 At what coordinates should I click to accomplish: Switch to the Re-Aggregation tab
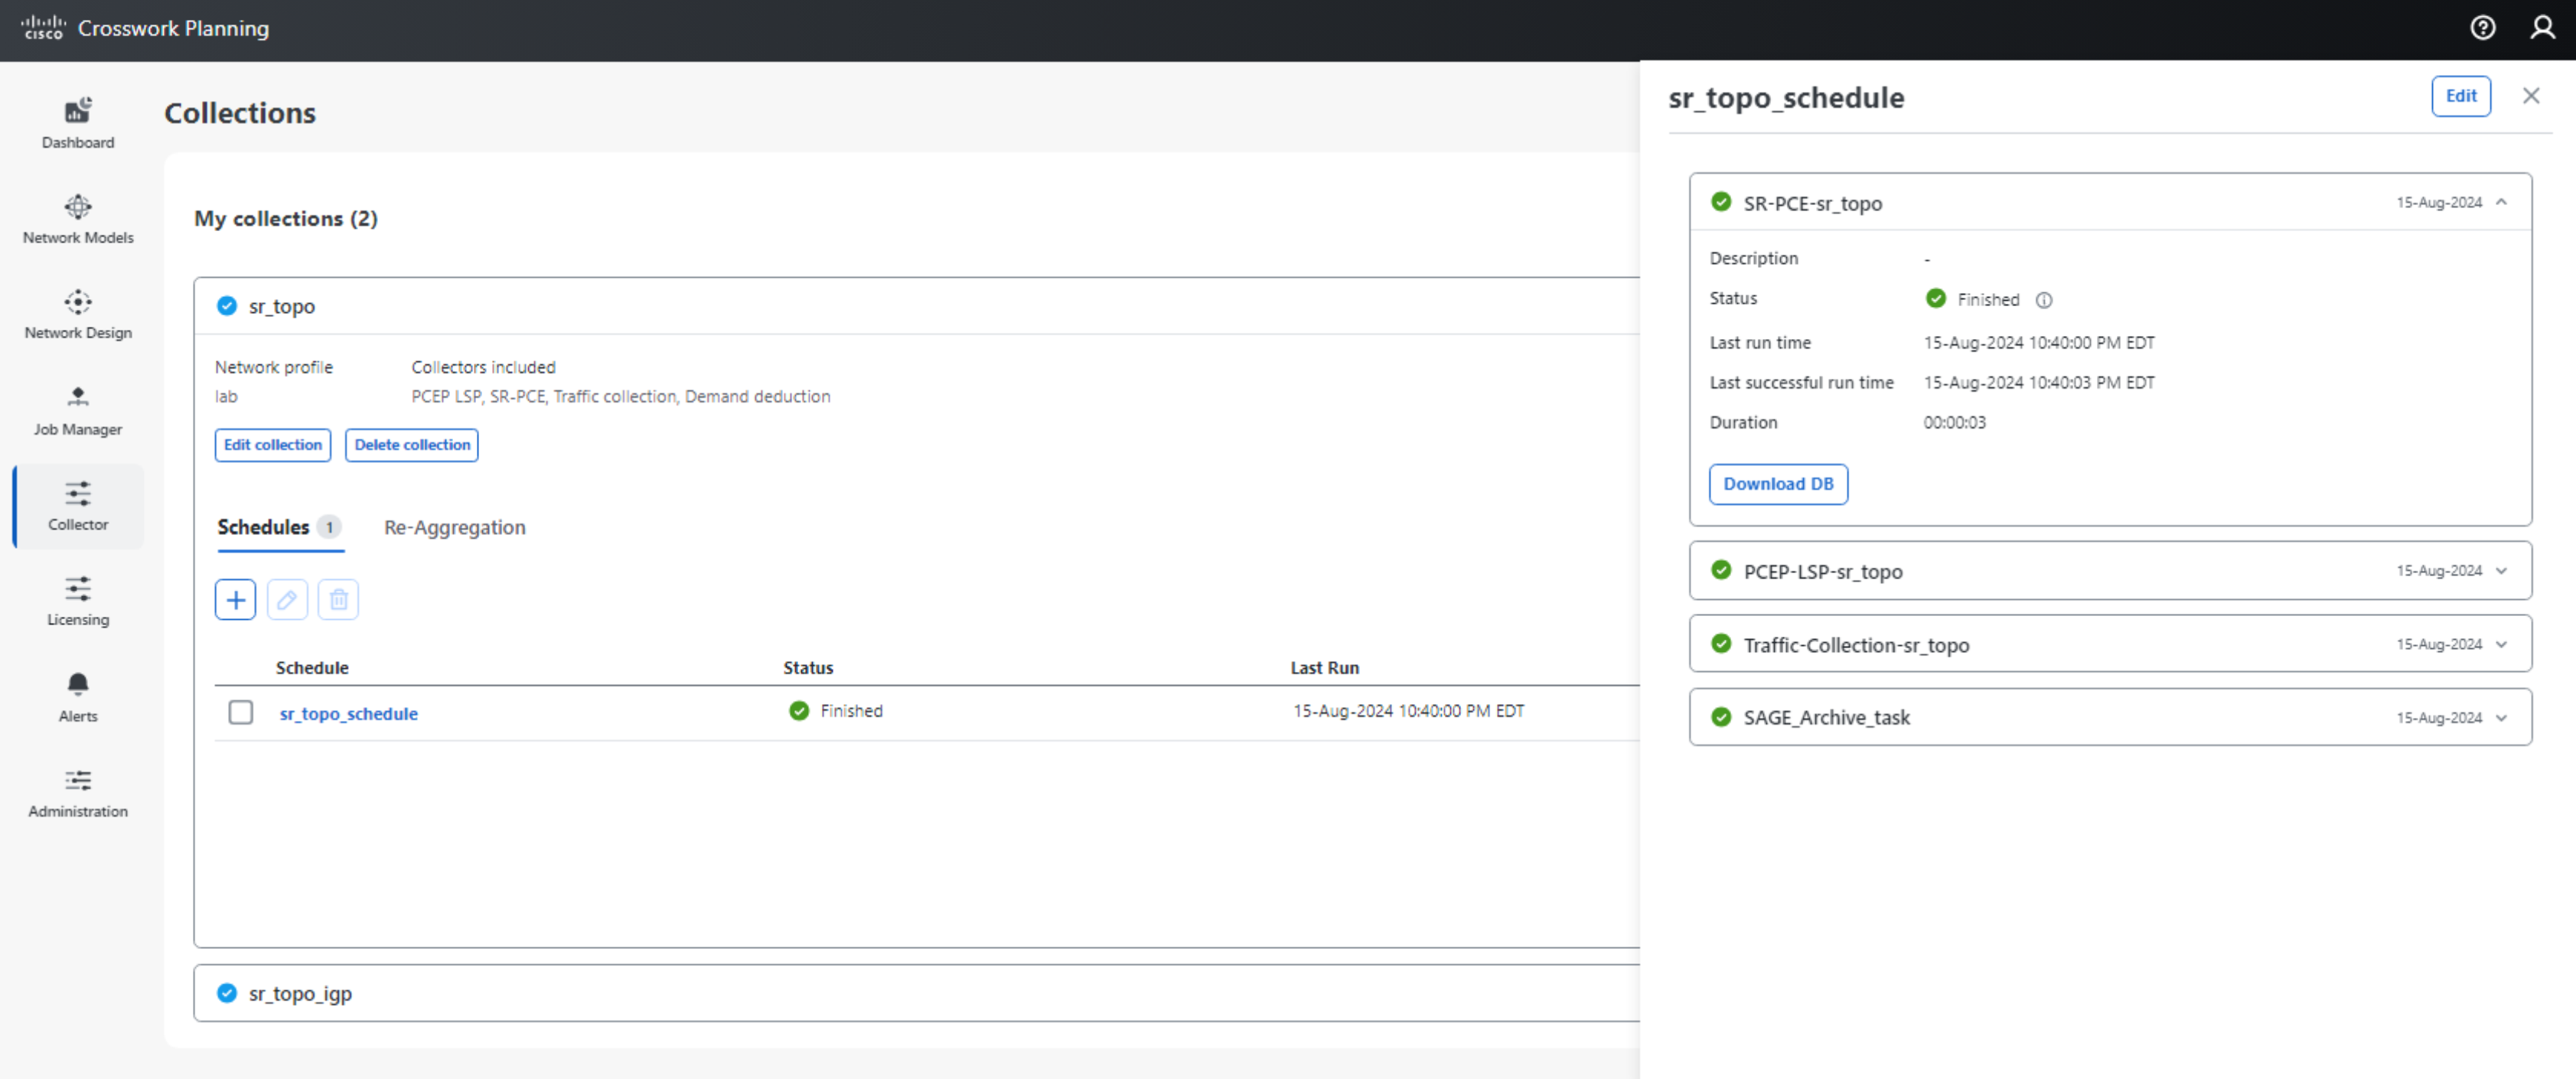(x=454, y=527)
